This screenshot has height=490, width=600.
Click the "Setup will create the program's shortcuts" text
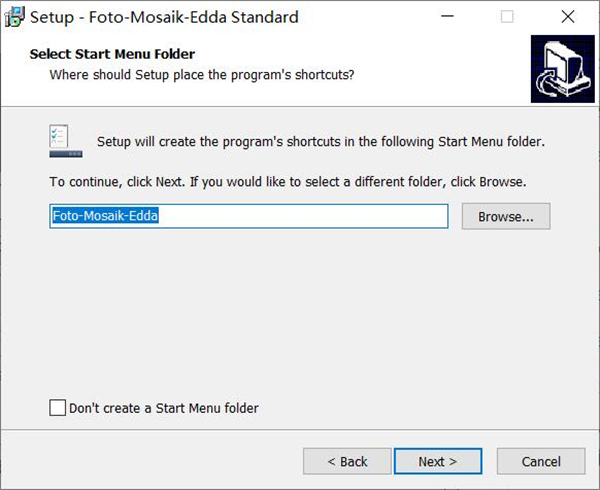[320, 142]
